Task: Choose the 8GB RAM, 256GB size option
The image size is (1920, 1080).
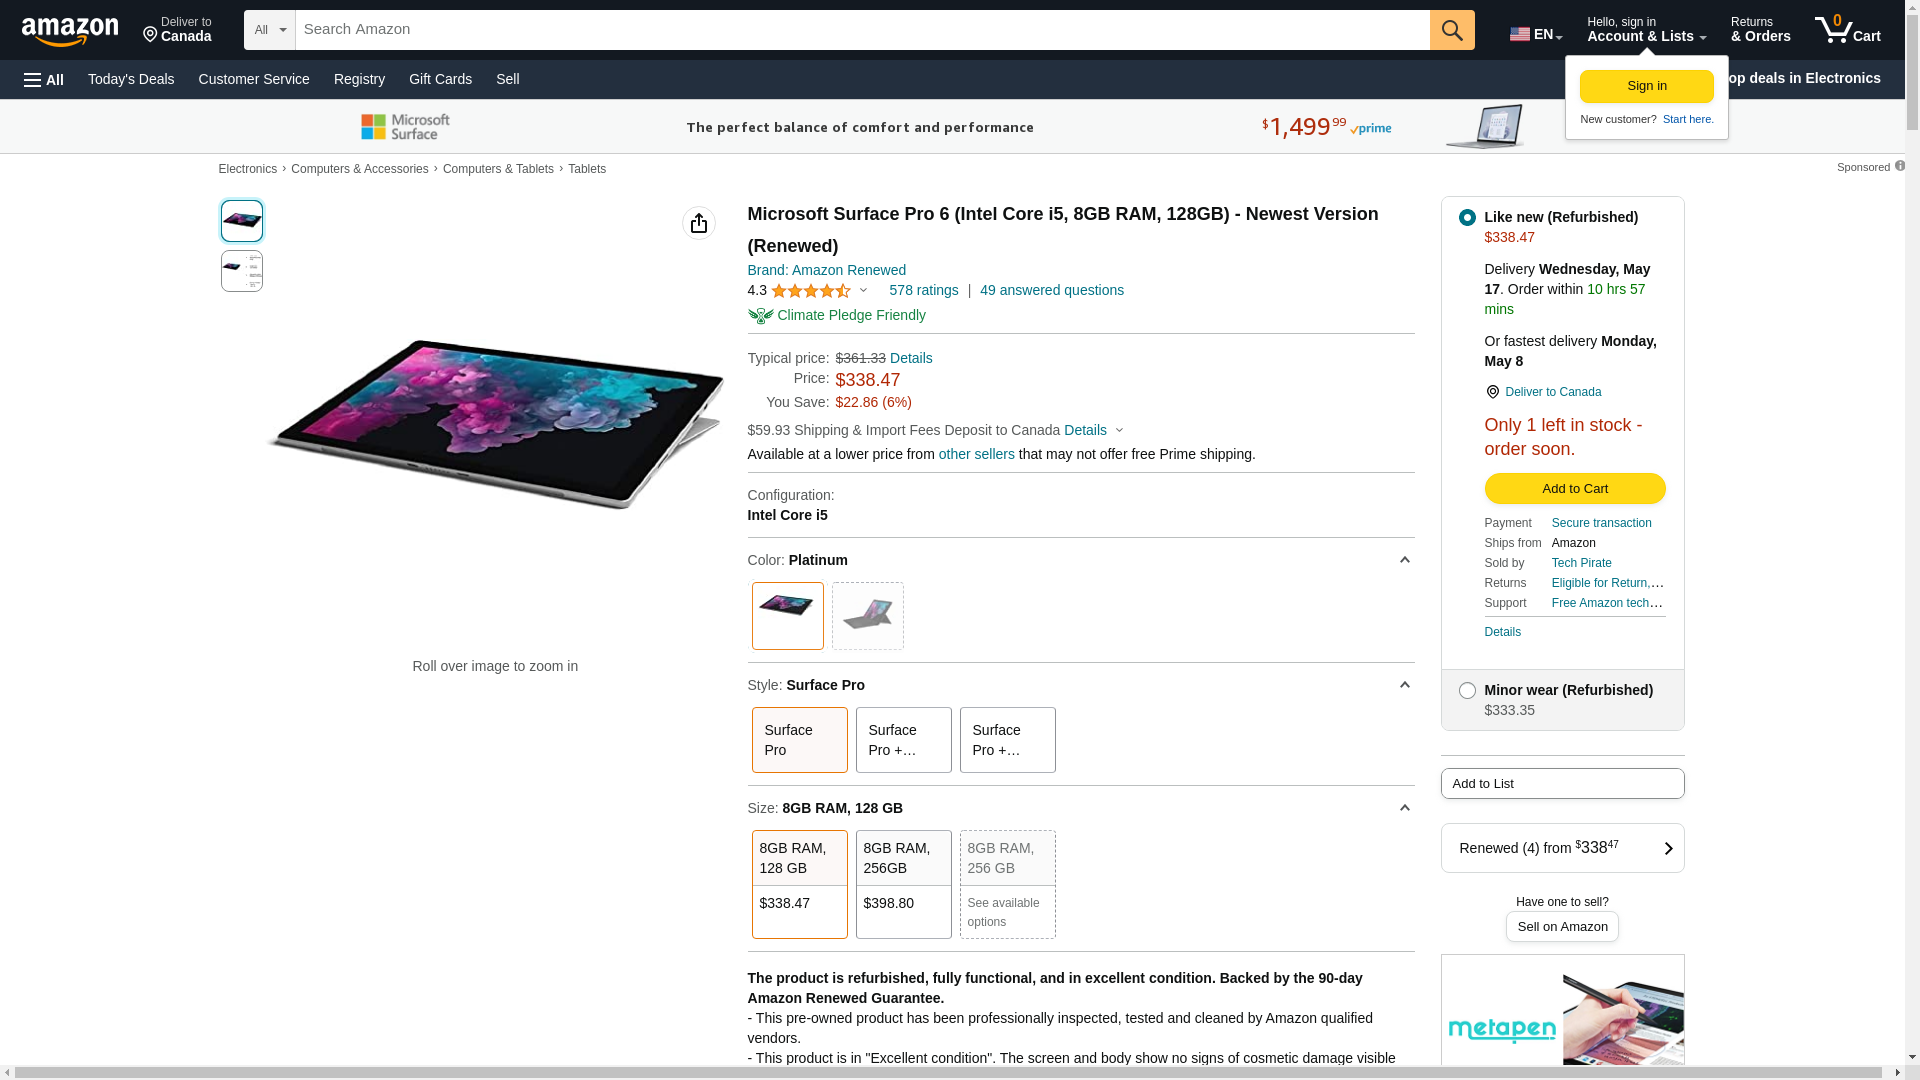Action: point(903,884)
